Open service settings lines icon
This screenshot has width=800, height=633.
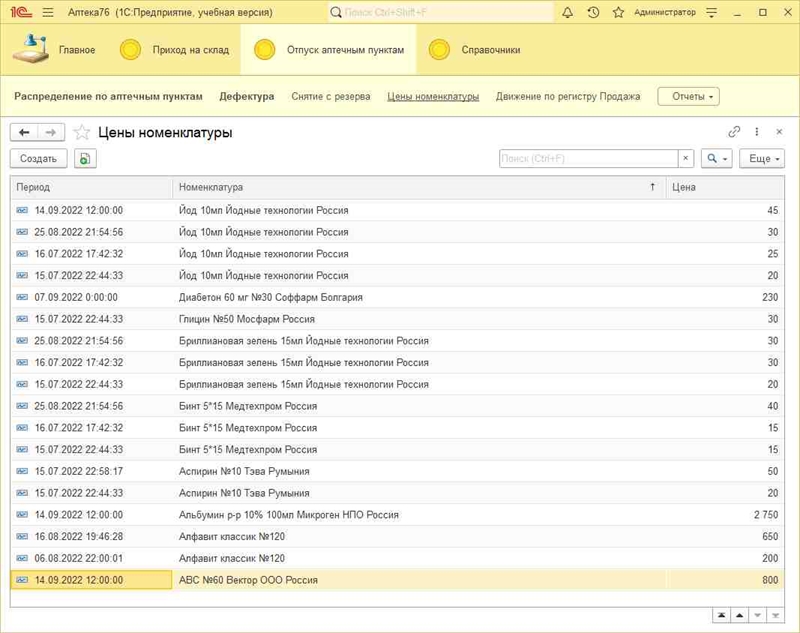tap(712, 12)
